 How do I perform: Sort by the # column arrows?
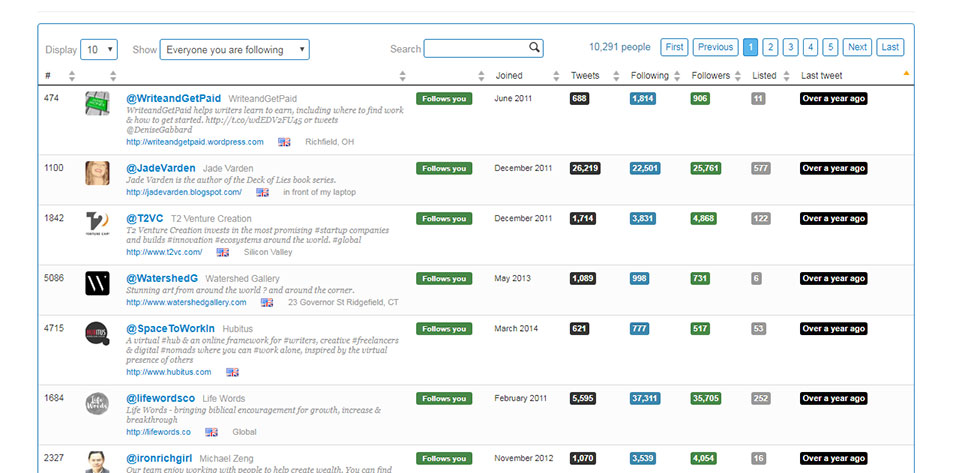[72, 76]
